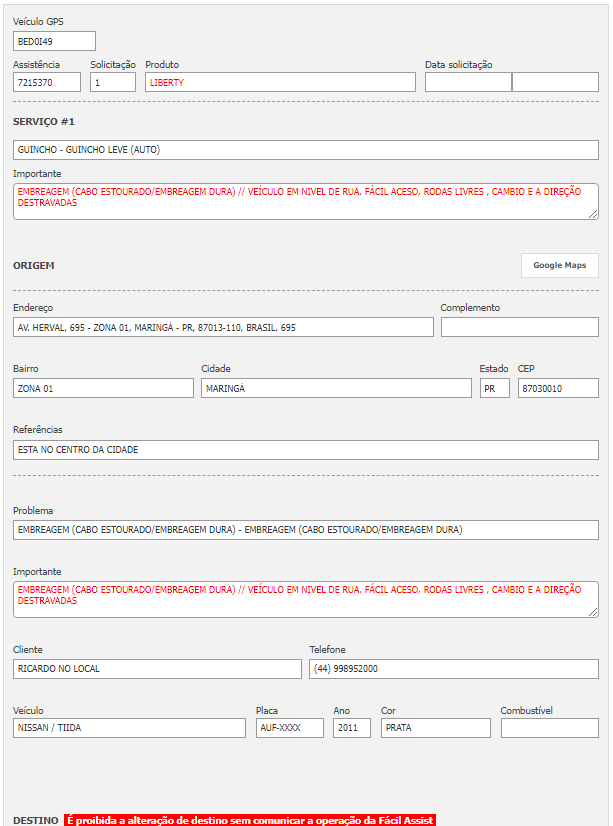Click the GUINCHO LEVE service field
The height and width of the screenshot is (826, 613).
(x=305, y=150)
